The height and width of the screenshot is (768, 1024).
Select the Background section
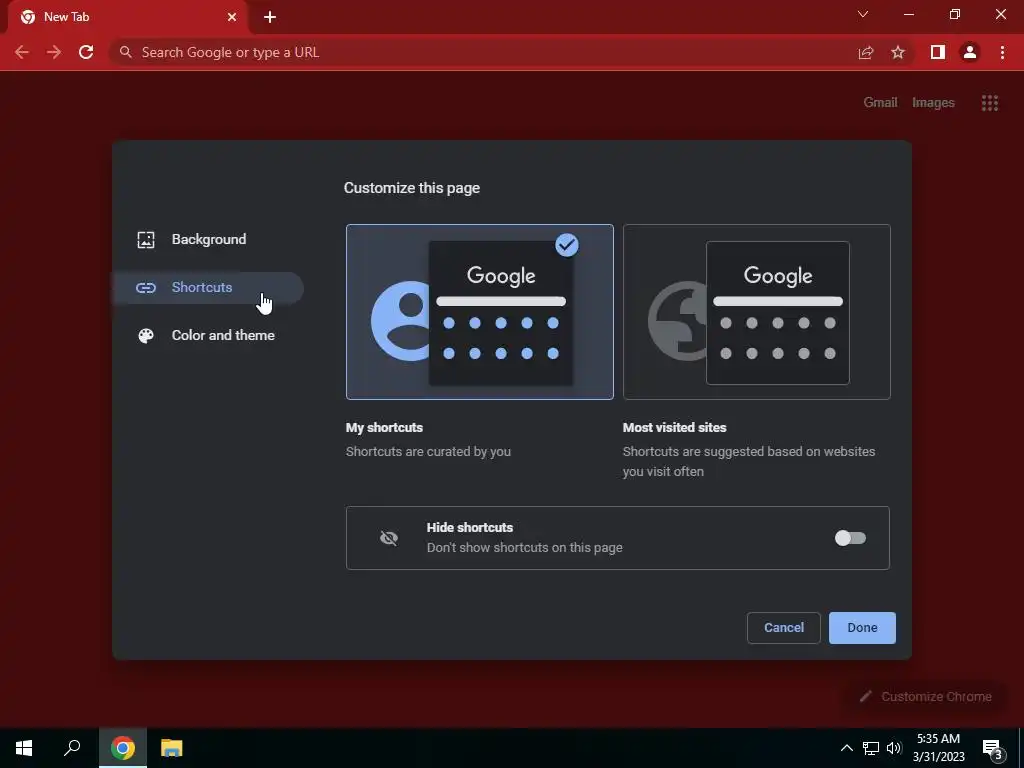(x=208, y=240)
